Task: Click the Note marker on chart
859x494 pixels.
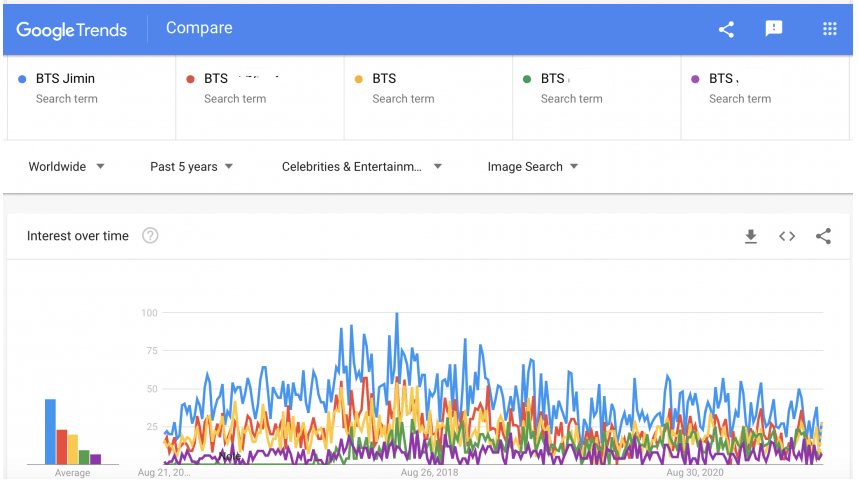Action: click(x=230, y=456)
